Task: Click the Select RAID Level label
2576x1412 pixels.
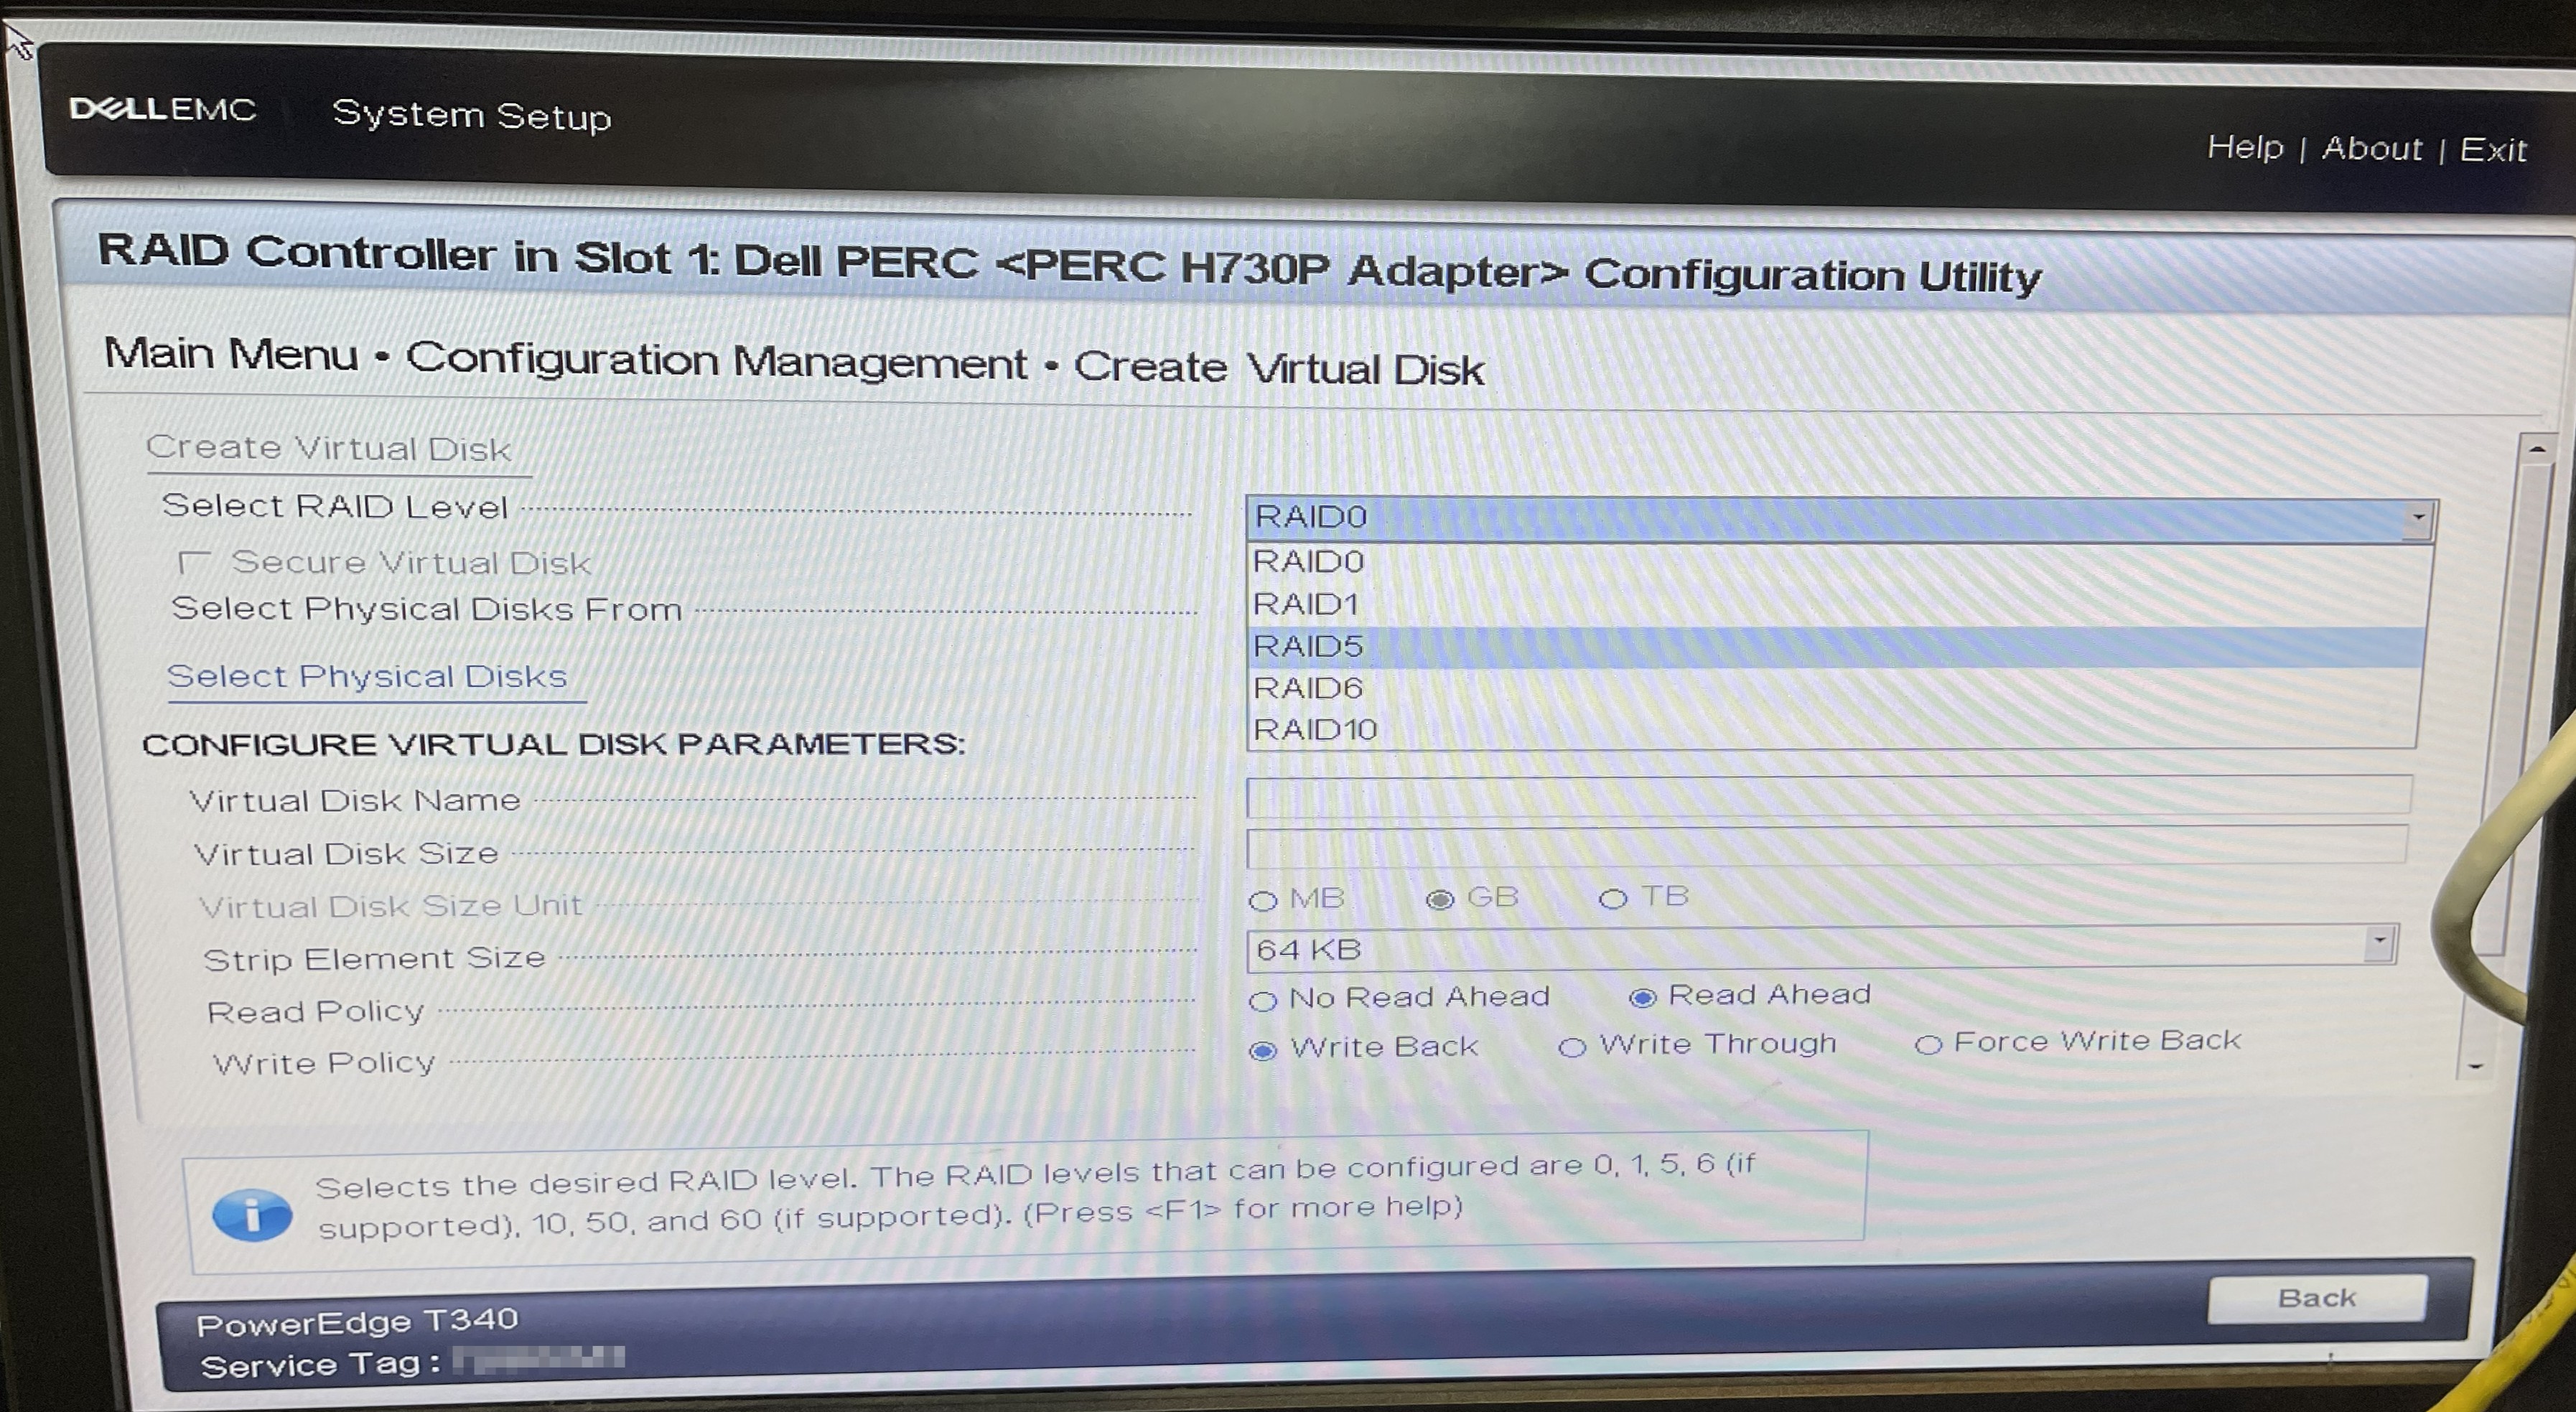Action: click(x=335, y=506)
